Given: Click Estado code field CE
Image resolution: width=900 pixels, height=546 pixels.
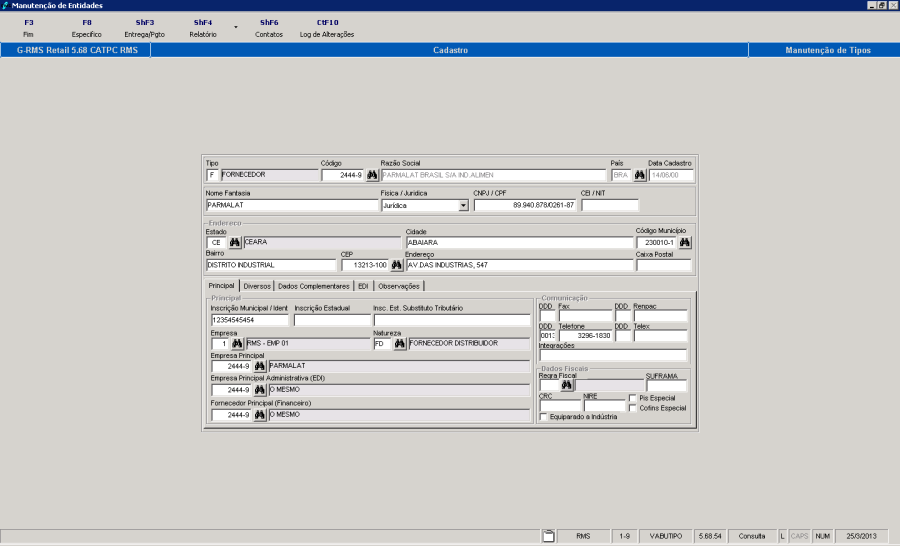Looking at the screenshot, I should pos(216,242).
